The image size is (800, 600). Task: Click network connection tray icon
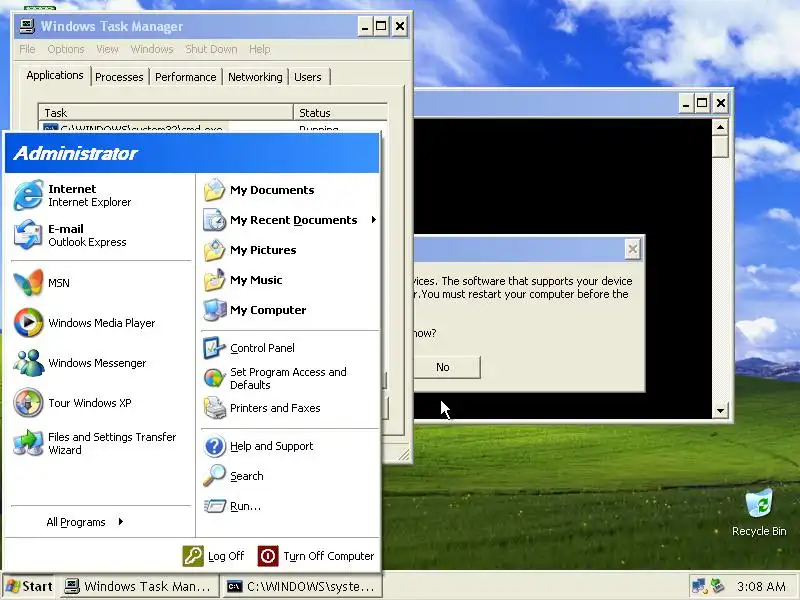pyautogui.click(x=698, y=586)
